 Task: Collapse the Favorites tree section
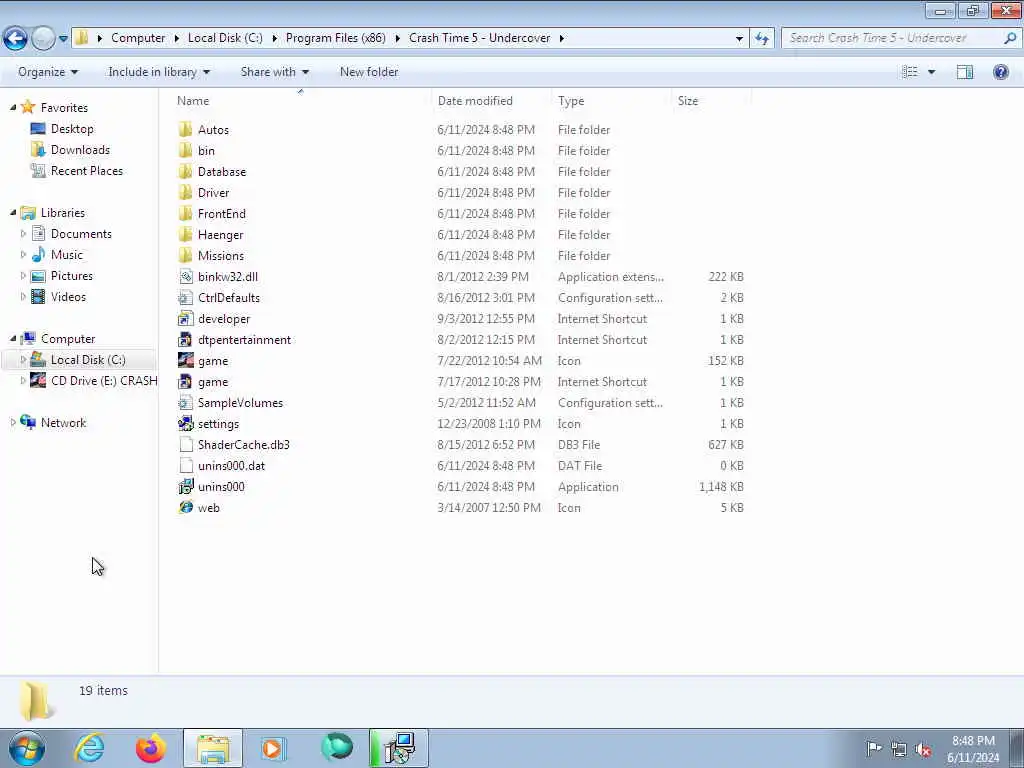coord(13,107)
